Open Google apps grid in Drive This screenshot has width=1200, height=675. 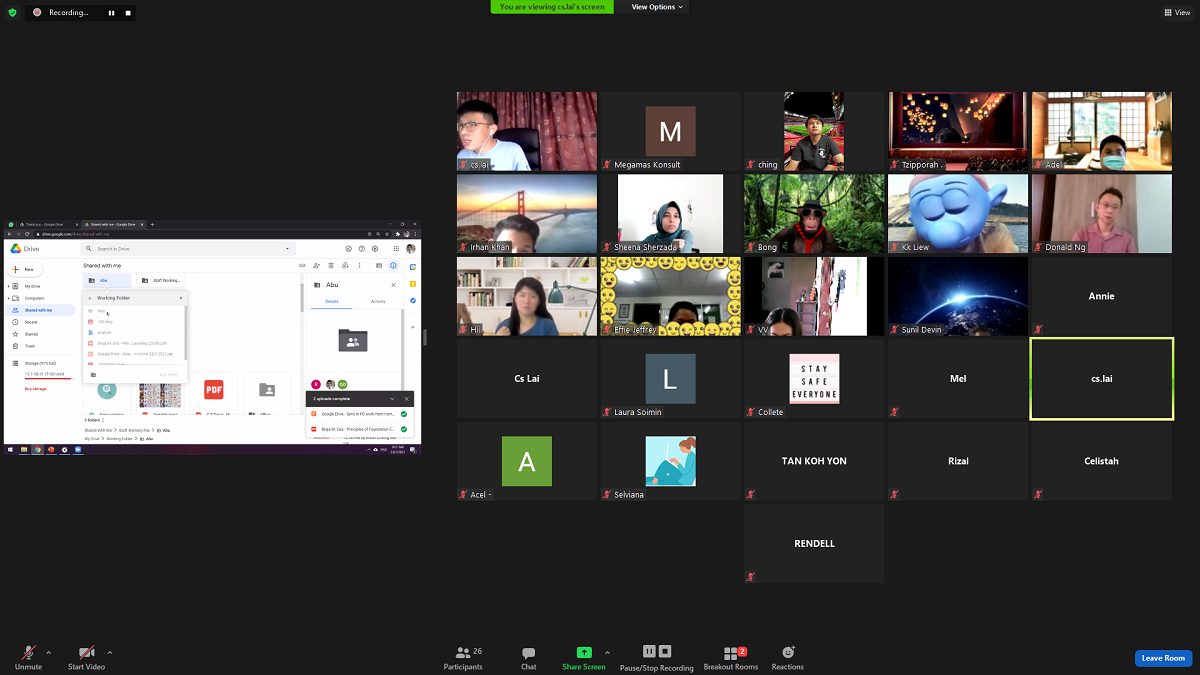(396, 249)
